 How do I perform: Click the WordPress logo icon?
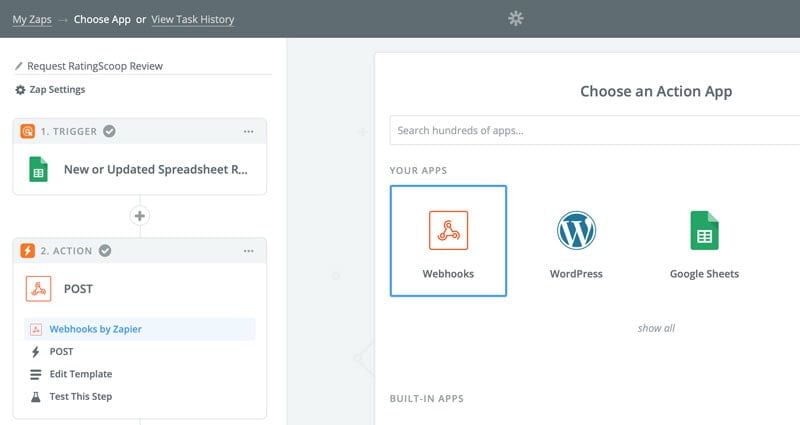tap(576, 230)
